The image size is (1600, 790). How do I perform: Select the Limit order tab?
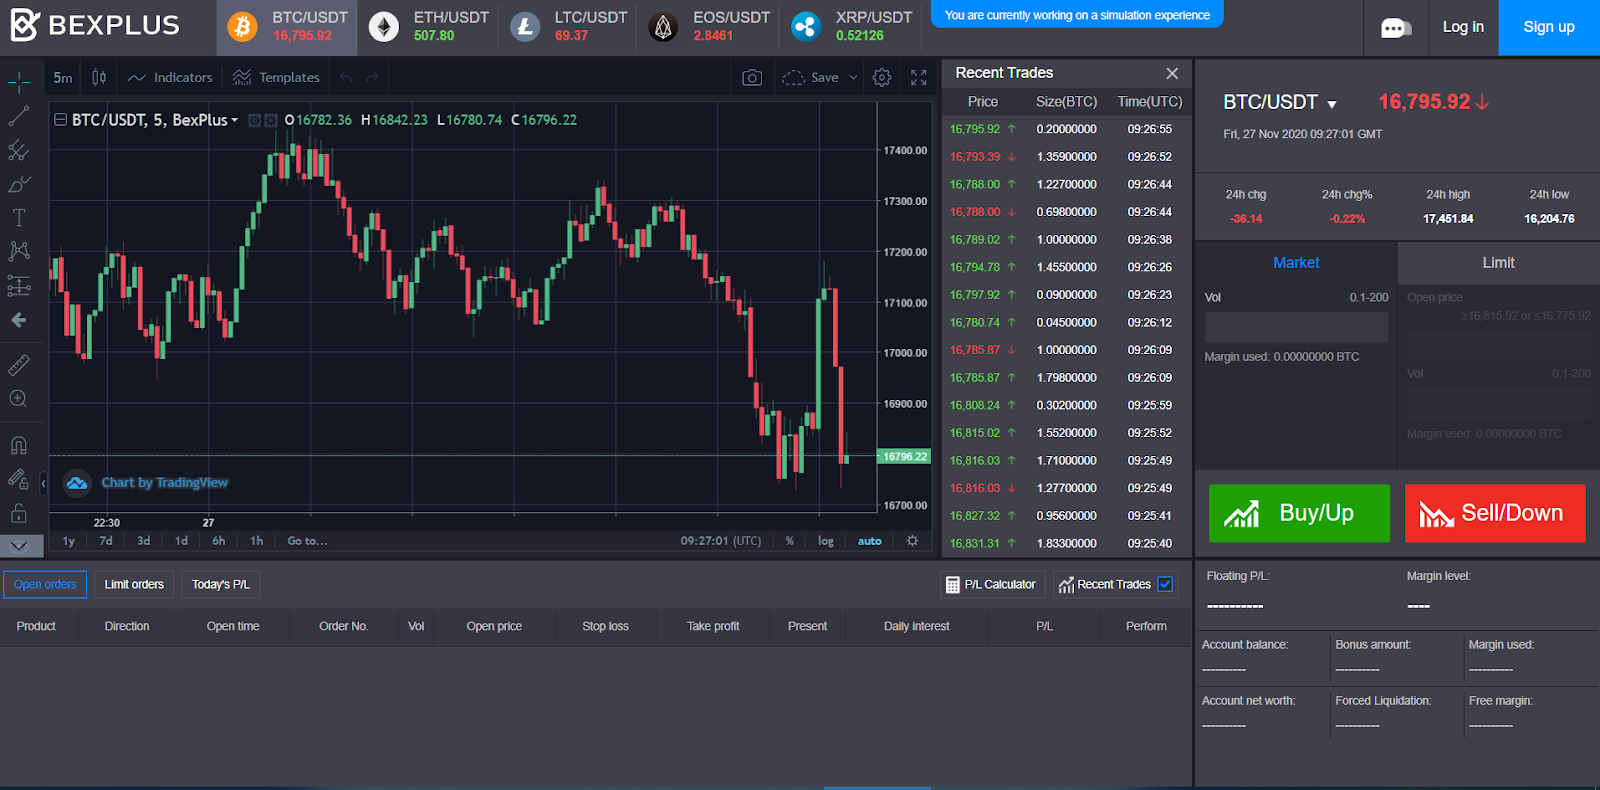pyautogui.click(x=1498, y=262)
